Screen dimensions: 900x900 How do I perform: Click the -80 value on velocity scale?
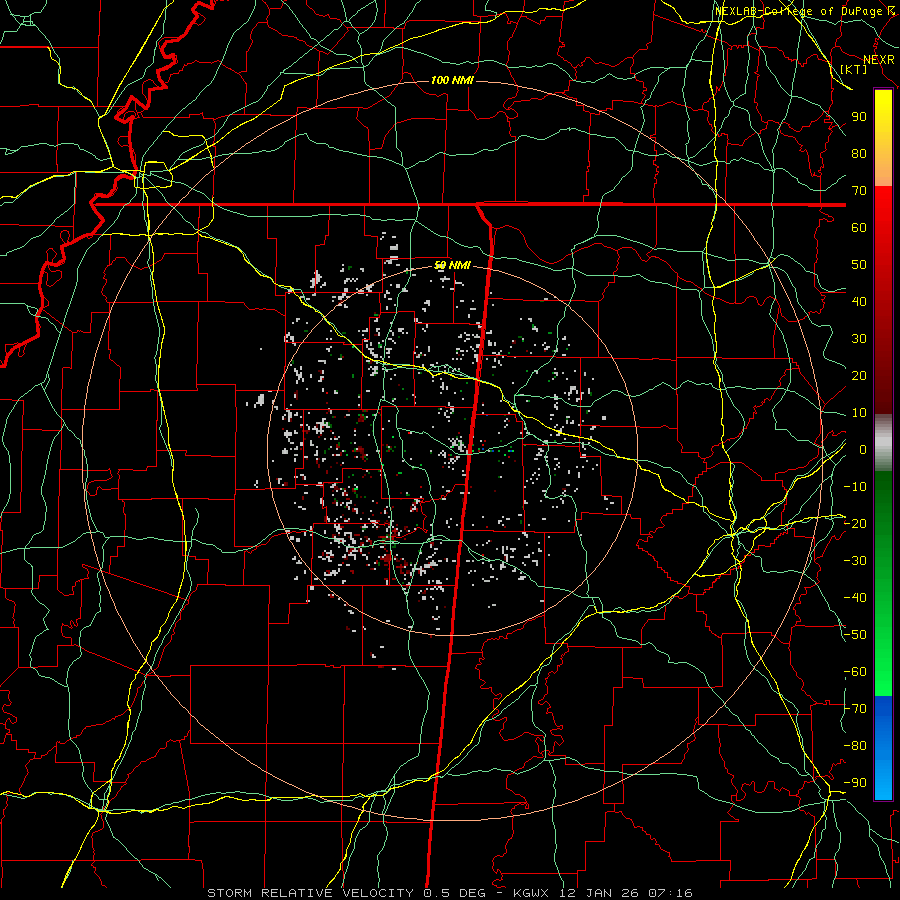pos(855,746)
